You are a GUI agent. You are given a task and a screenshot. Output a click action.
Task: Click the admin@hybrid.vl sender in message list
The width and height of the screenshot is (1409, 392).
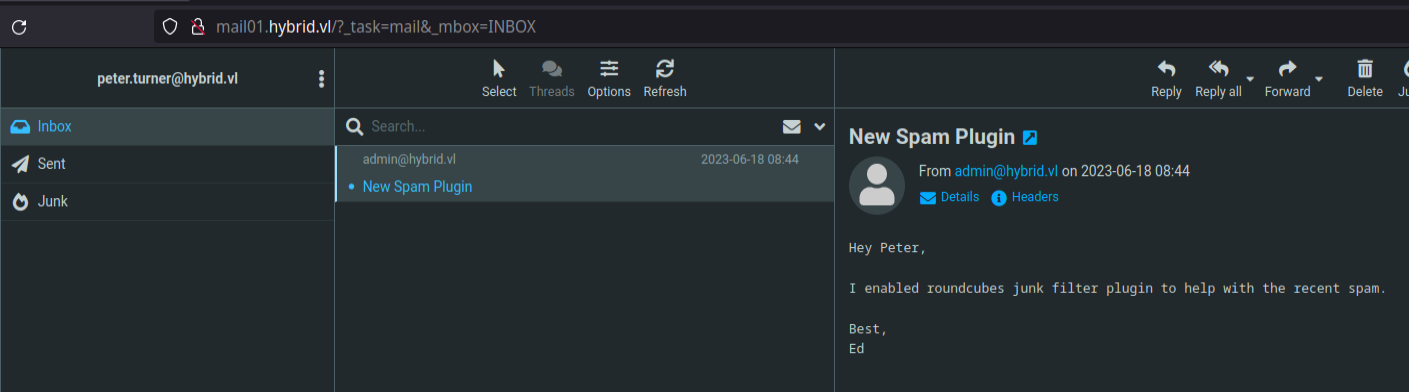click(x=409, y=159)
